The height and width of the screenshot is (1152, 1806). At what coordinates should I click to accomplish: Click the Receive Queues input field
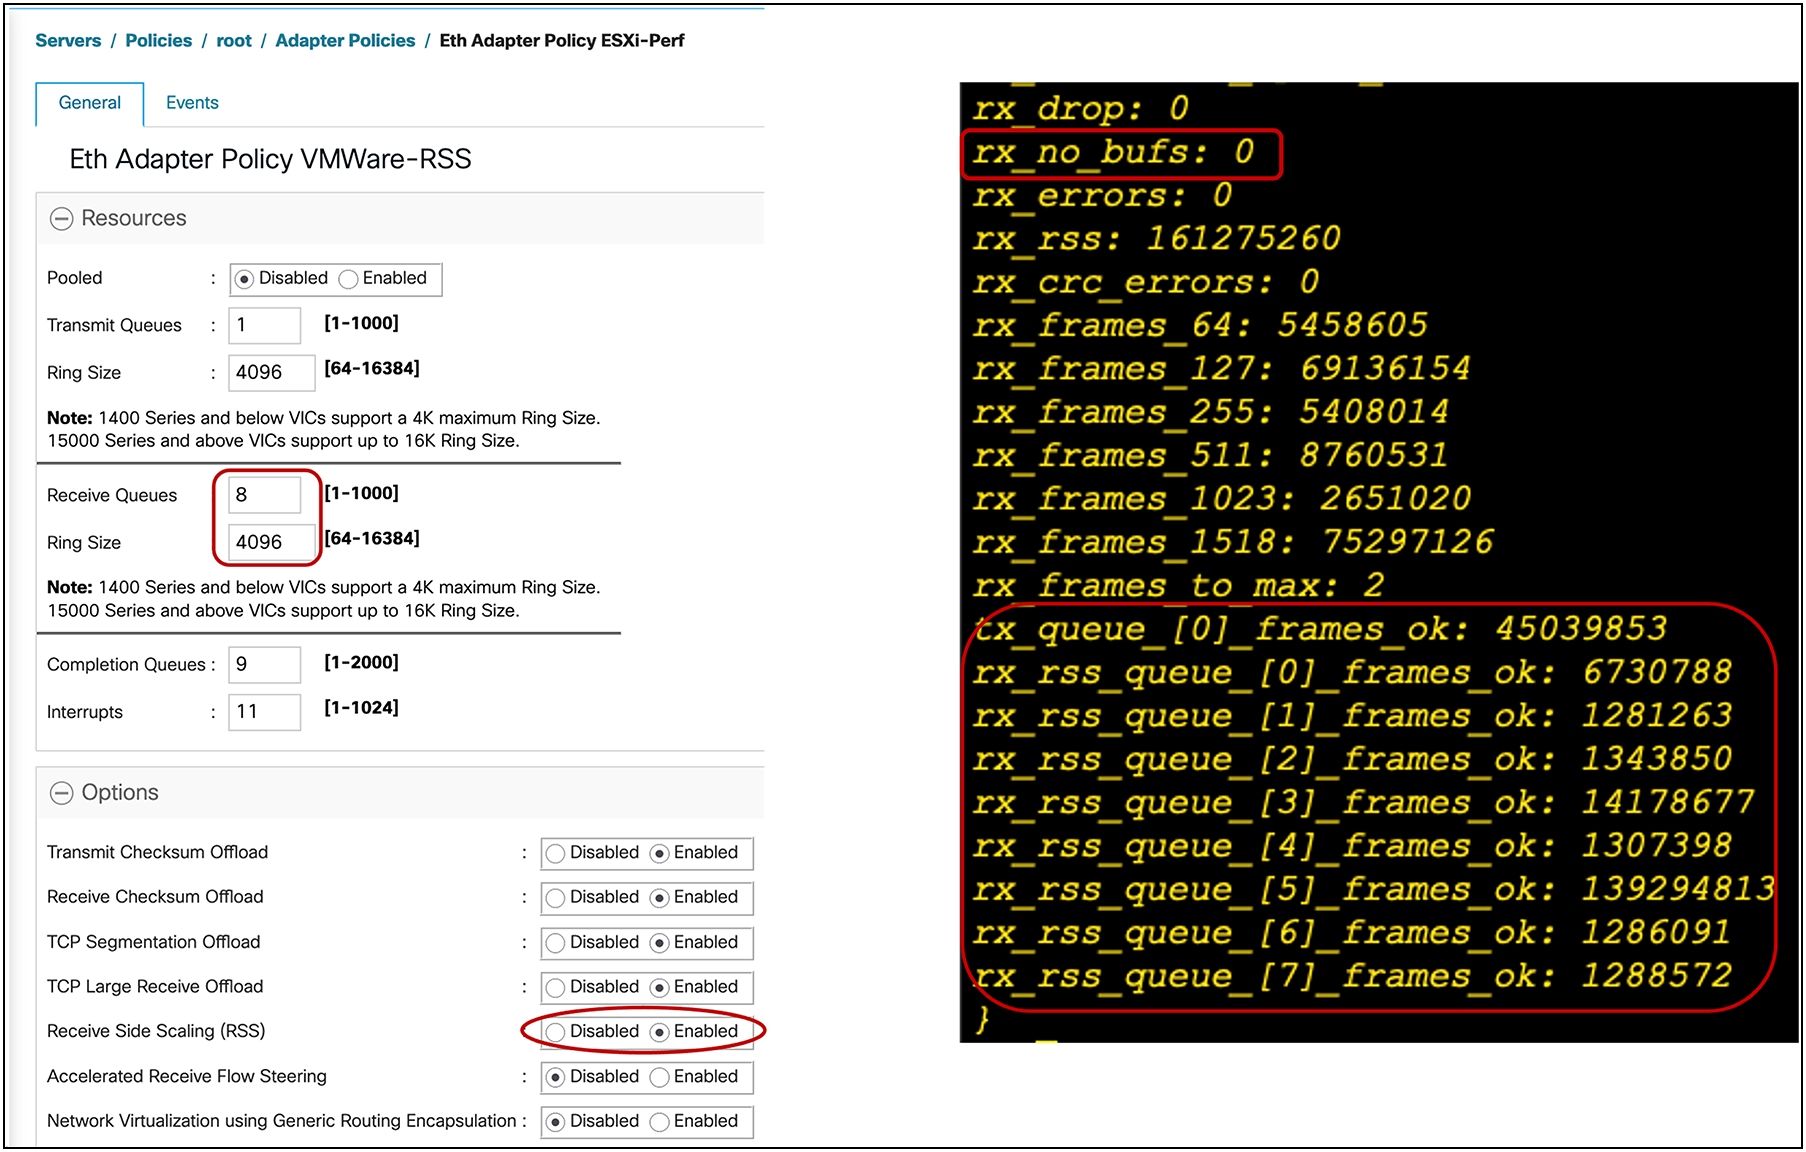[265, 495]
